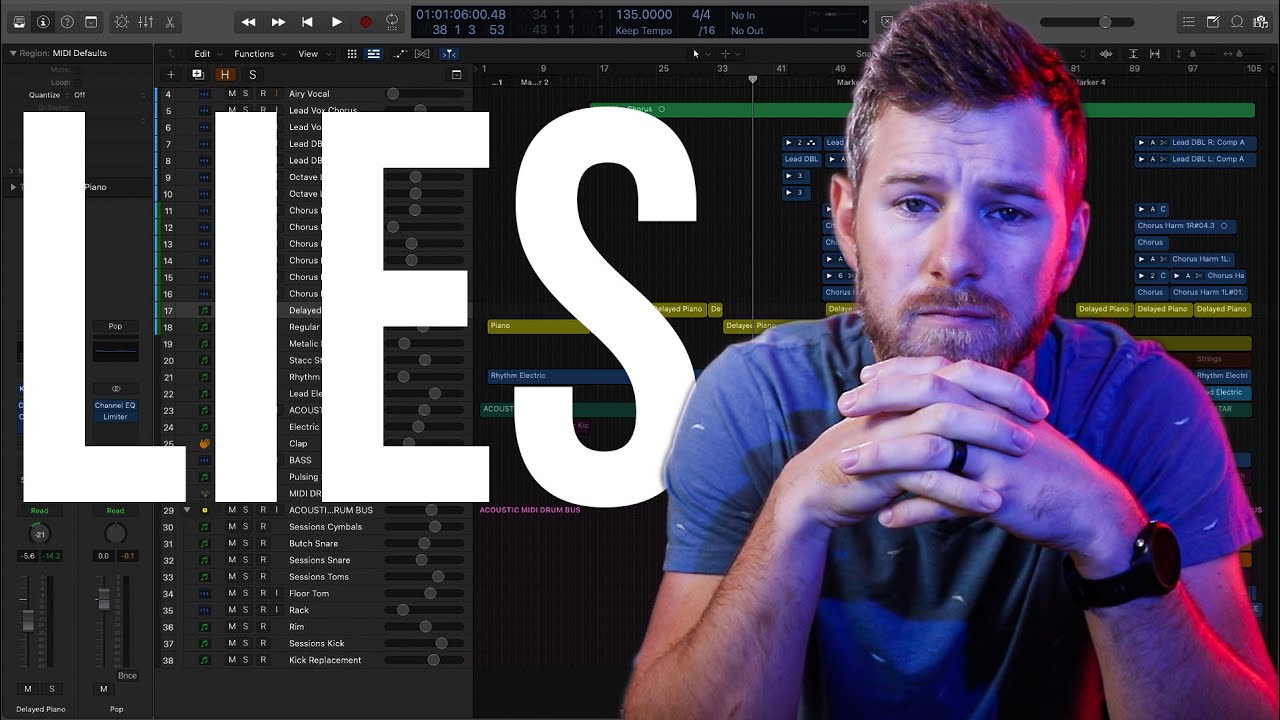Image resolution: width=1280 pixels, height=720 pixels.
Task: Open the View menu
Action: pos(308,54)
